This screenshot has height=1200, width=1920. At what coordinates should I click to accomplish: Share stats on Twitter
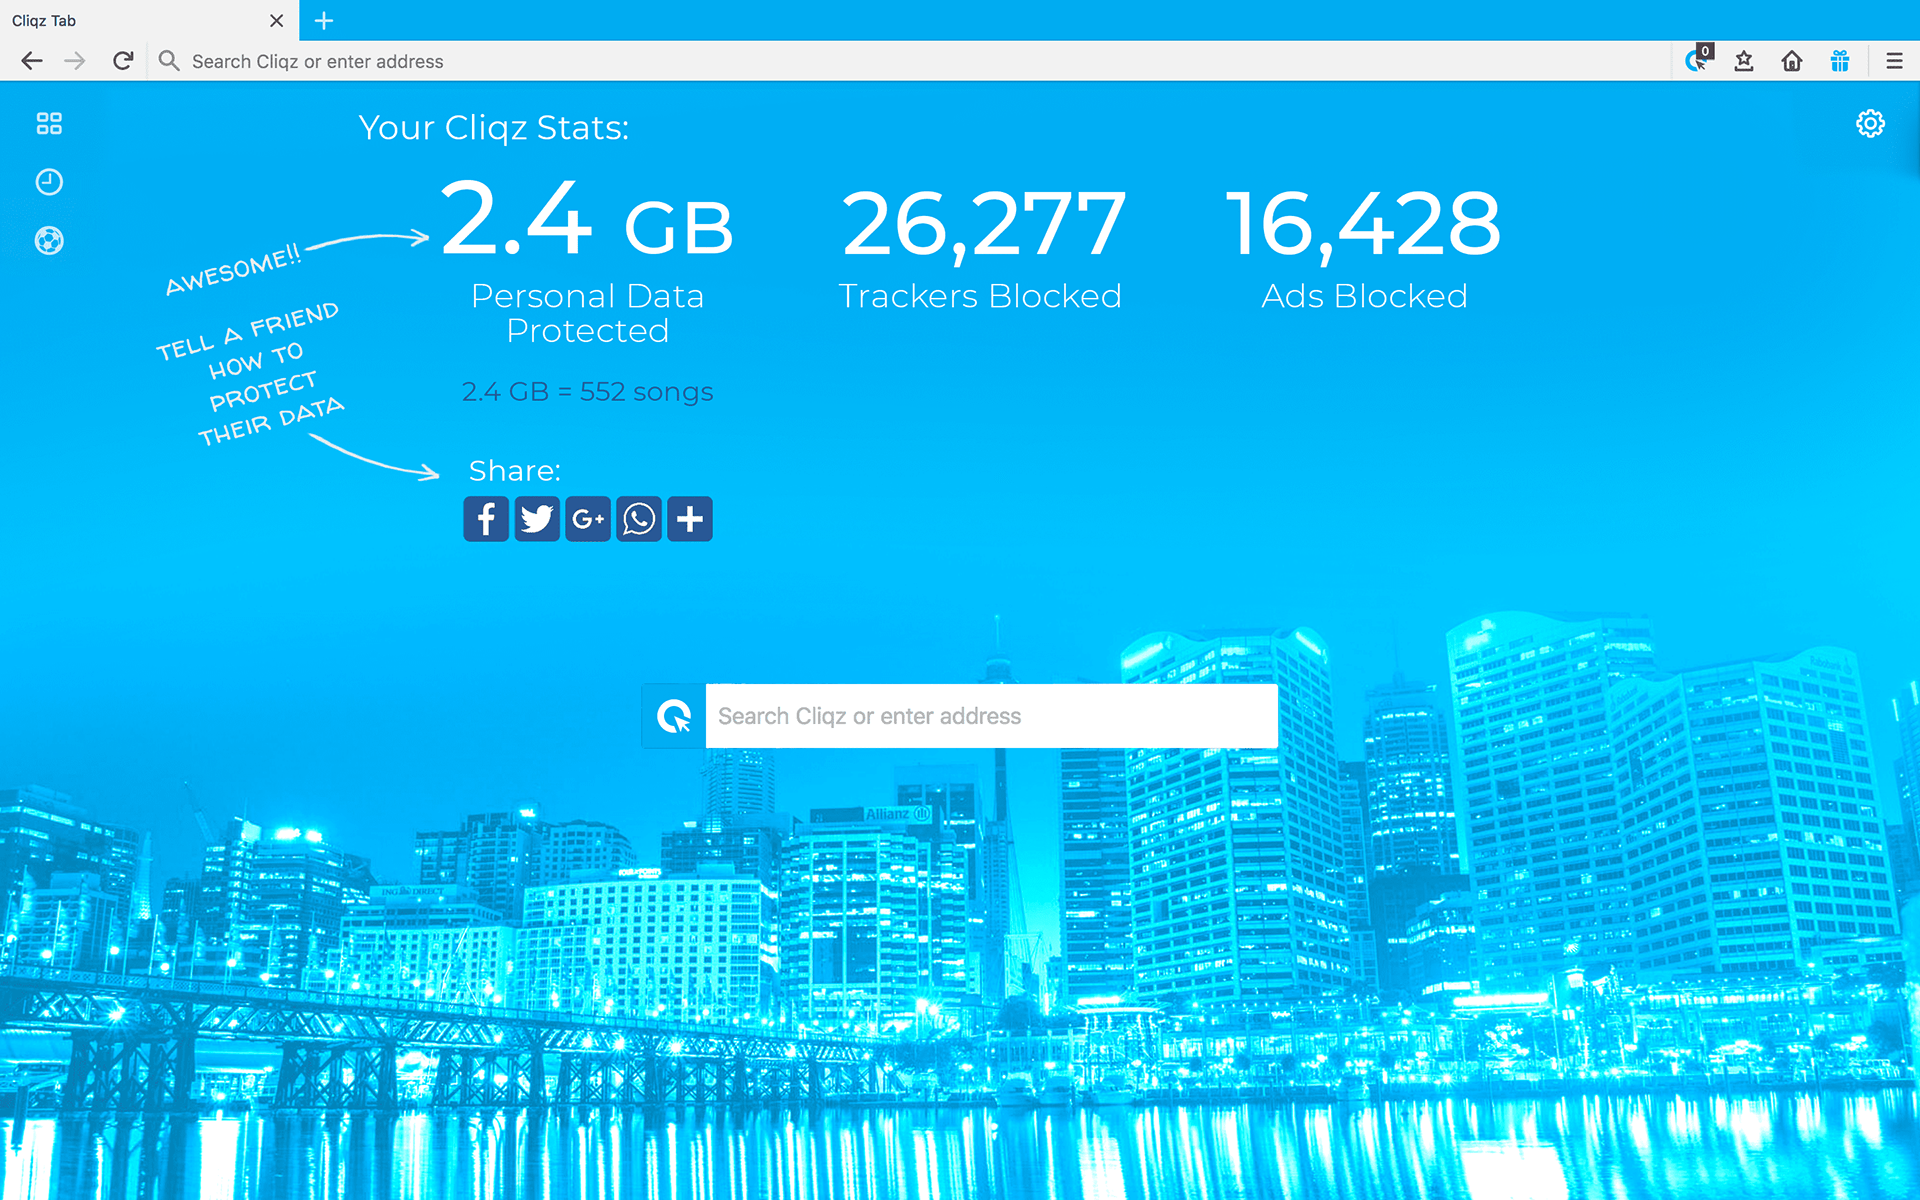[x=537, y=519]
